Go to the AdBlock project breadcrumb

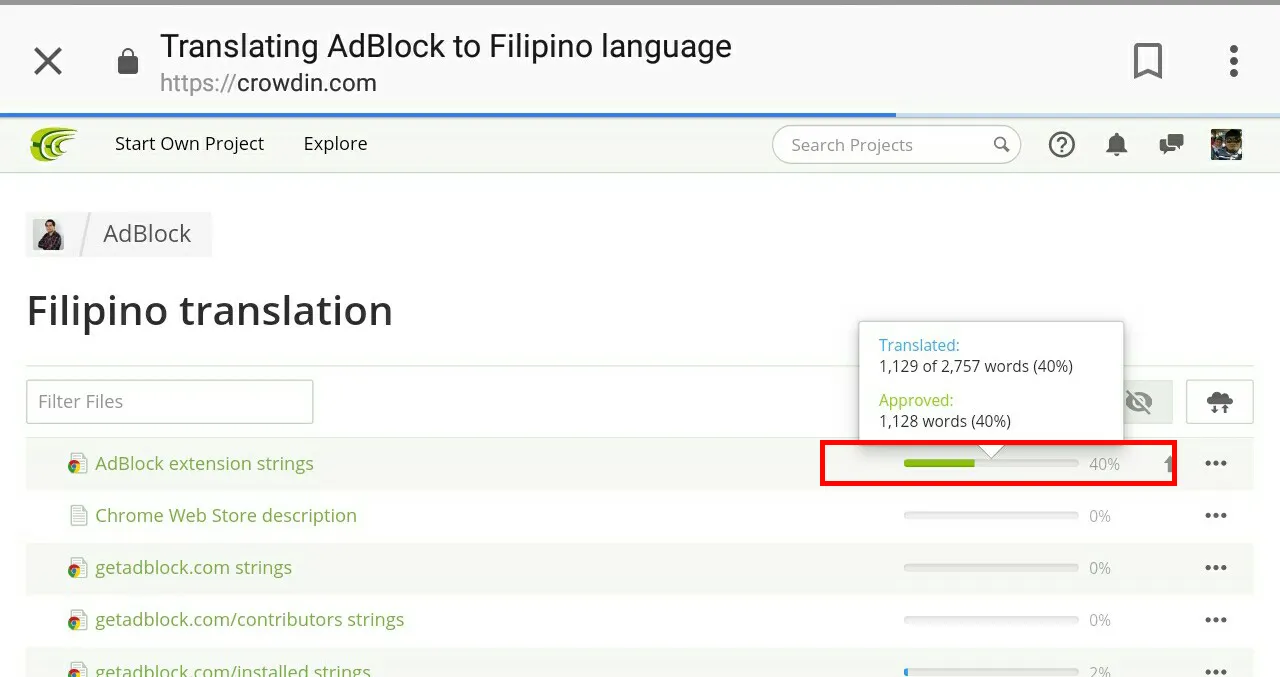147,234
